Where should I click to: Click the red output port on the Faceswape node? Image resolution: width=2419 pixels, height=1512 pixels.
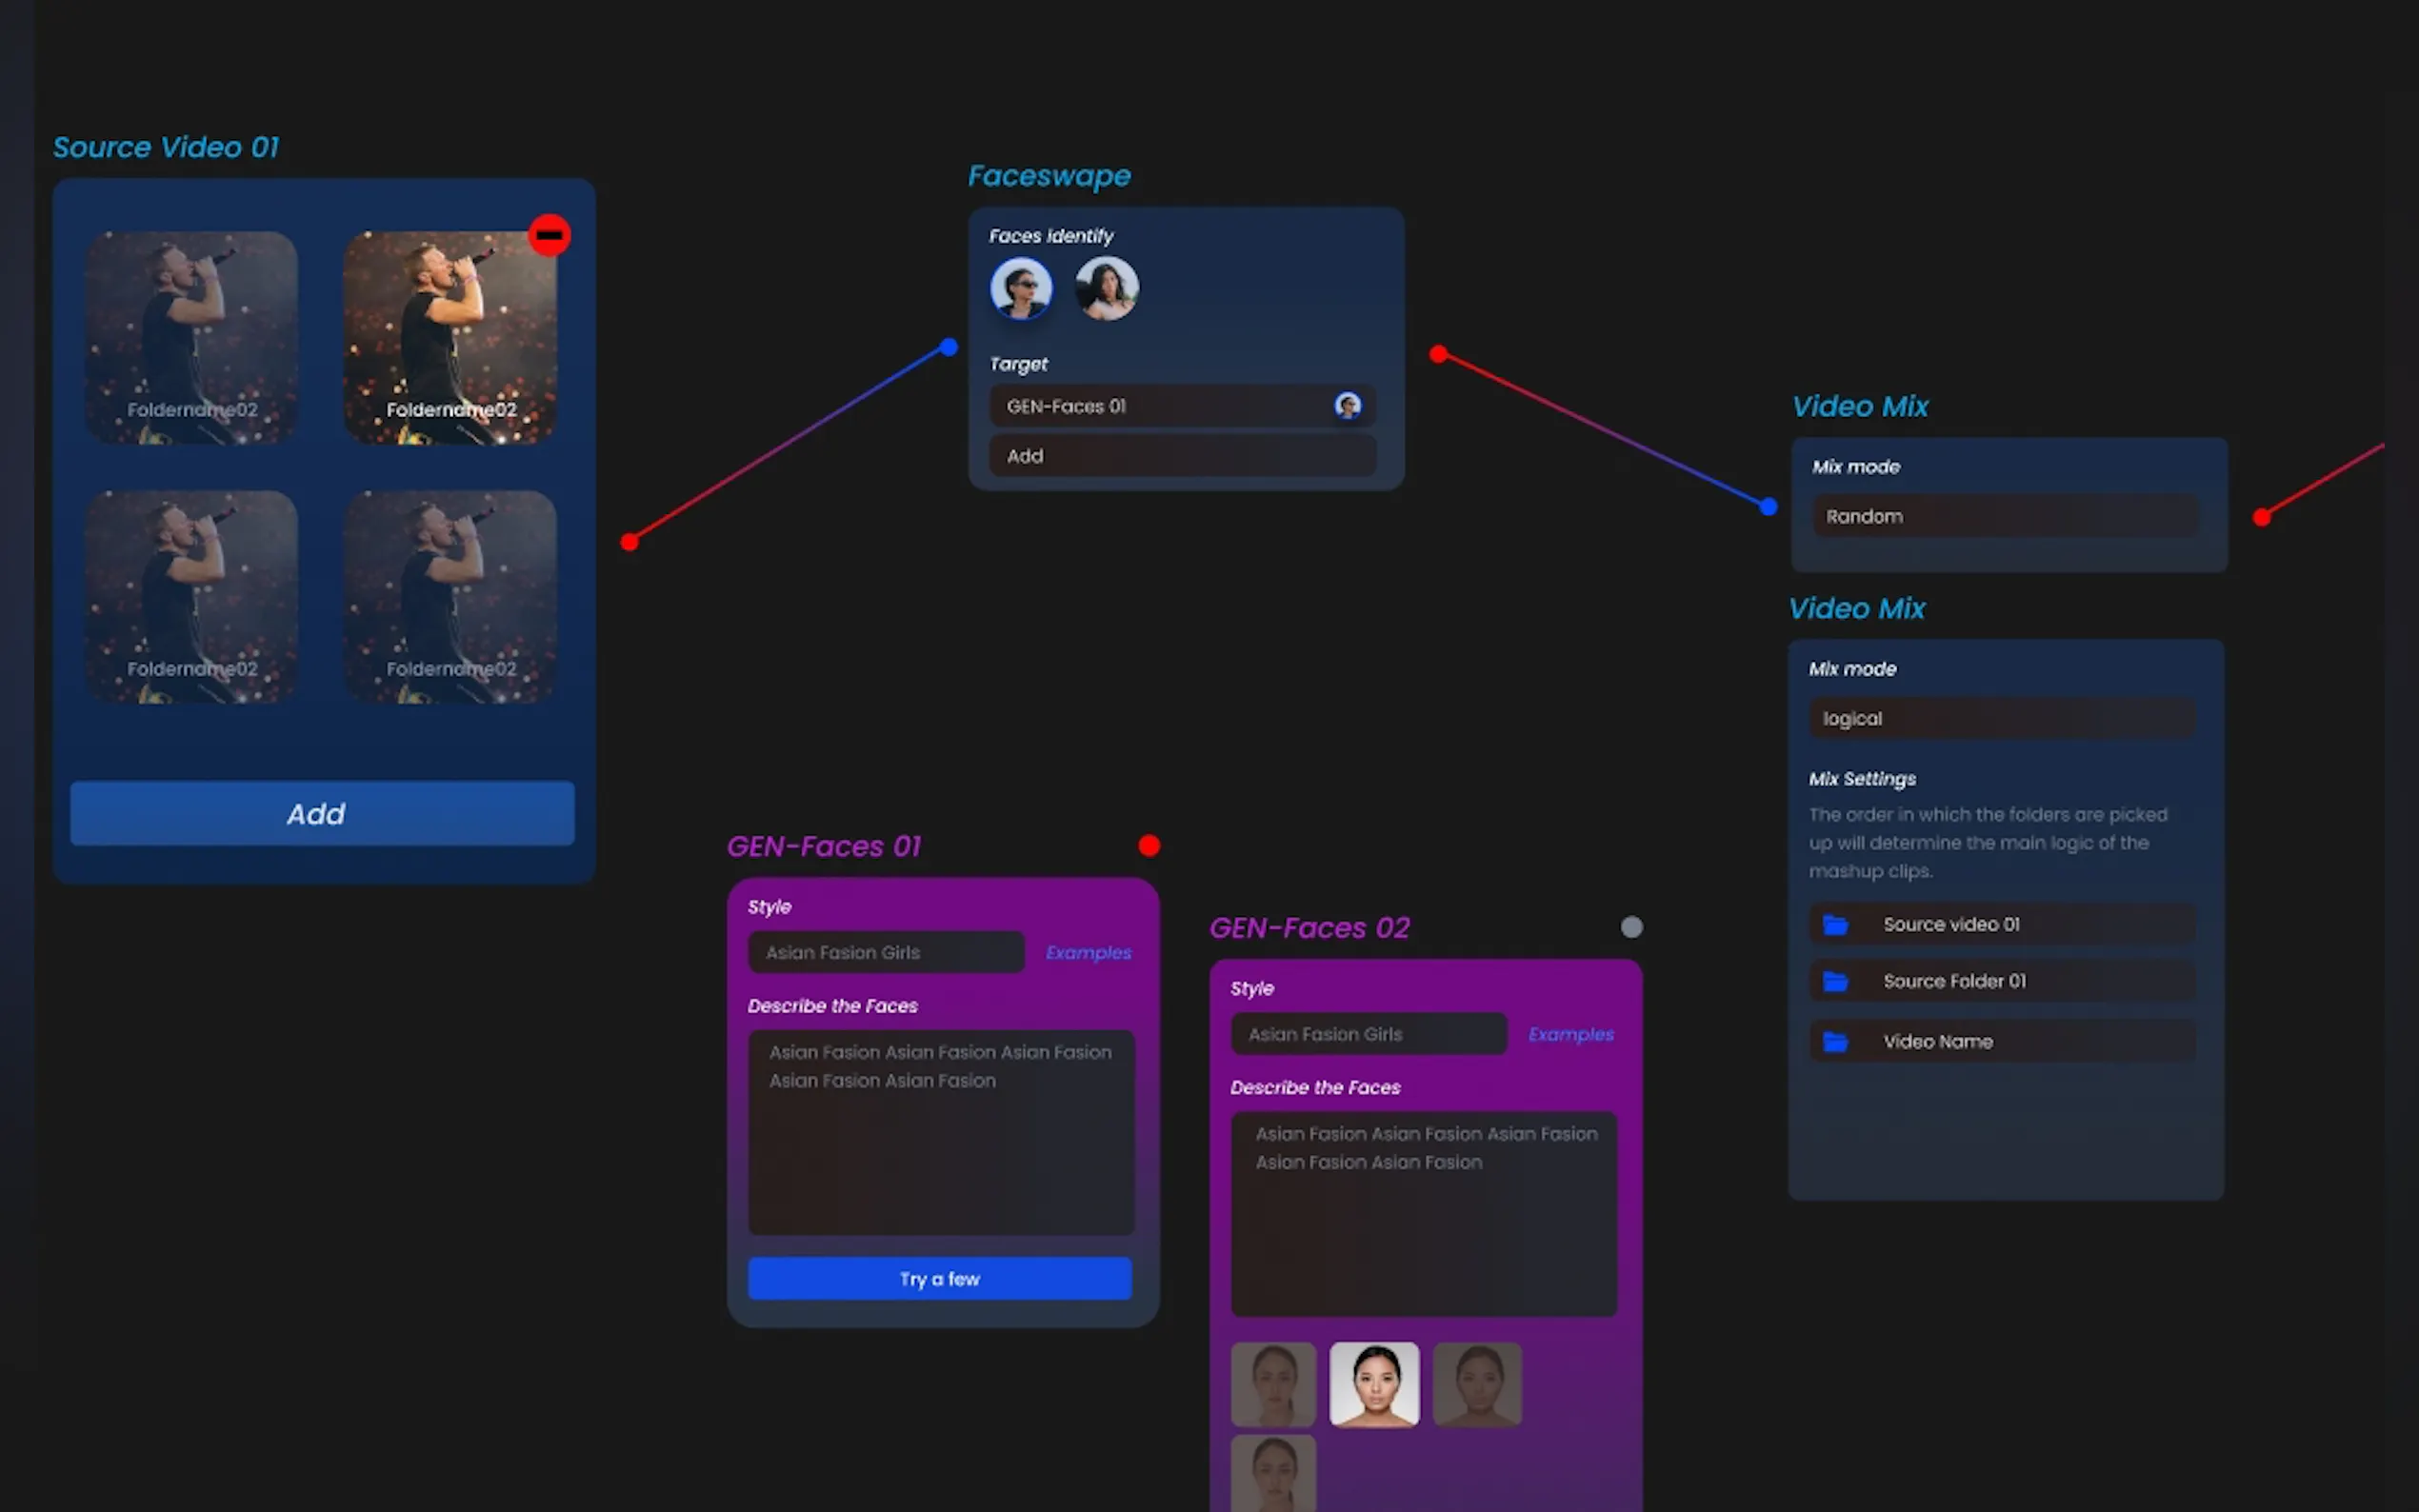pos(1438,354)
